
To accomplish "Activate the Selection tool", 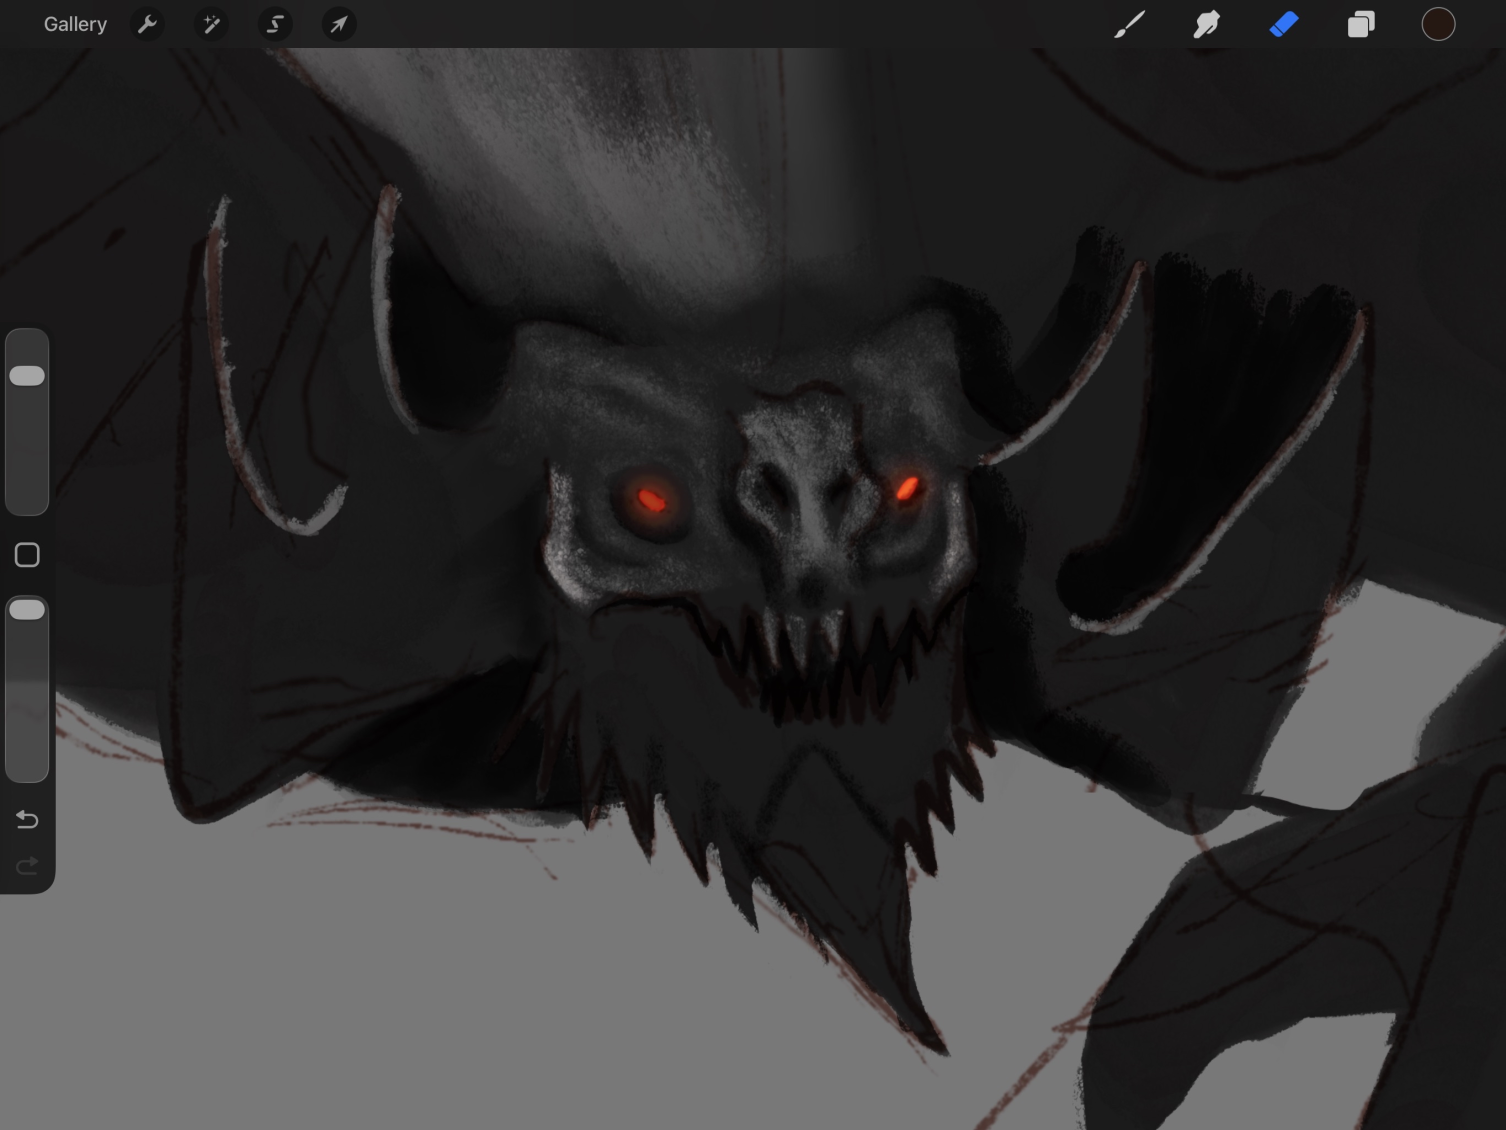I will (x=275, y=24).
